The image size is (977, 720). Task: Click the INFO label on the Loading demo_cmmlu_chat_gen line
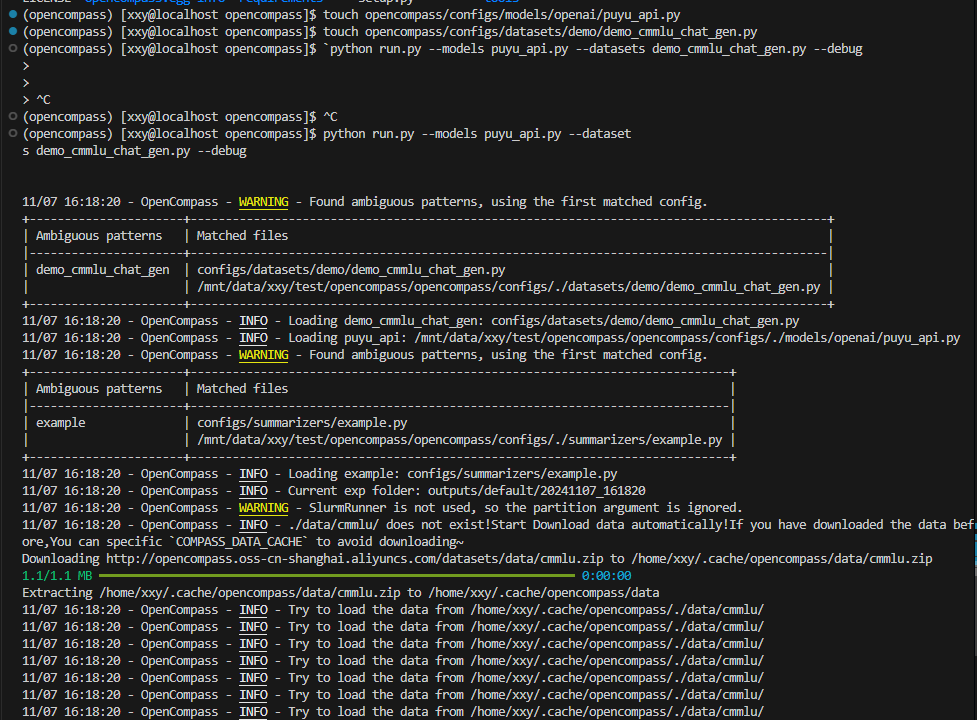pyautogui.click(x=254, y=321)
